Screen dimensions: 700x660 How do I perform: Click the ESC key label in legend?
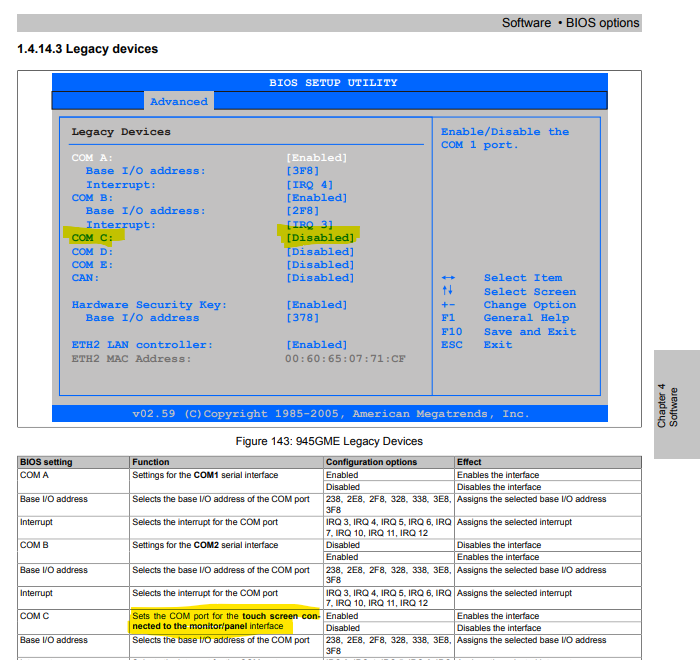(x=451, y=345)
